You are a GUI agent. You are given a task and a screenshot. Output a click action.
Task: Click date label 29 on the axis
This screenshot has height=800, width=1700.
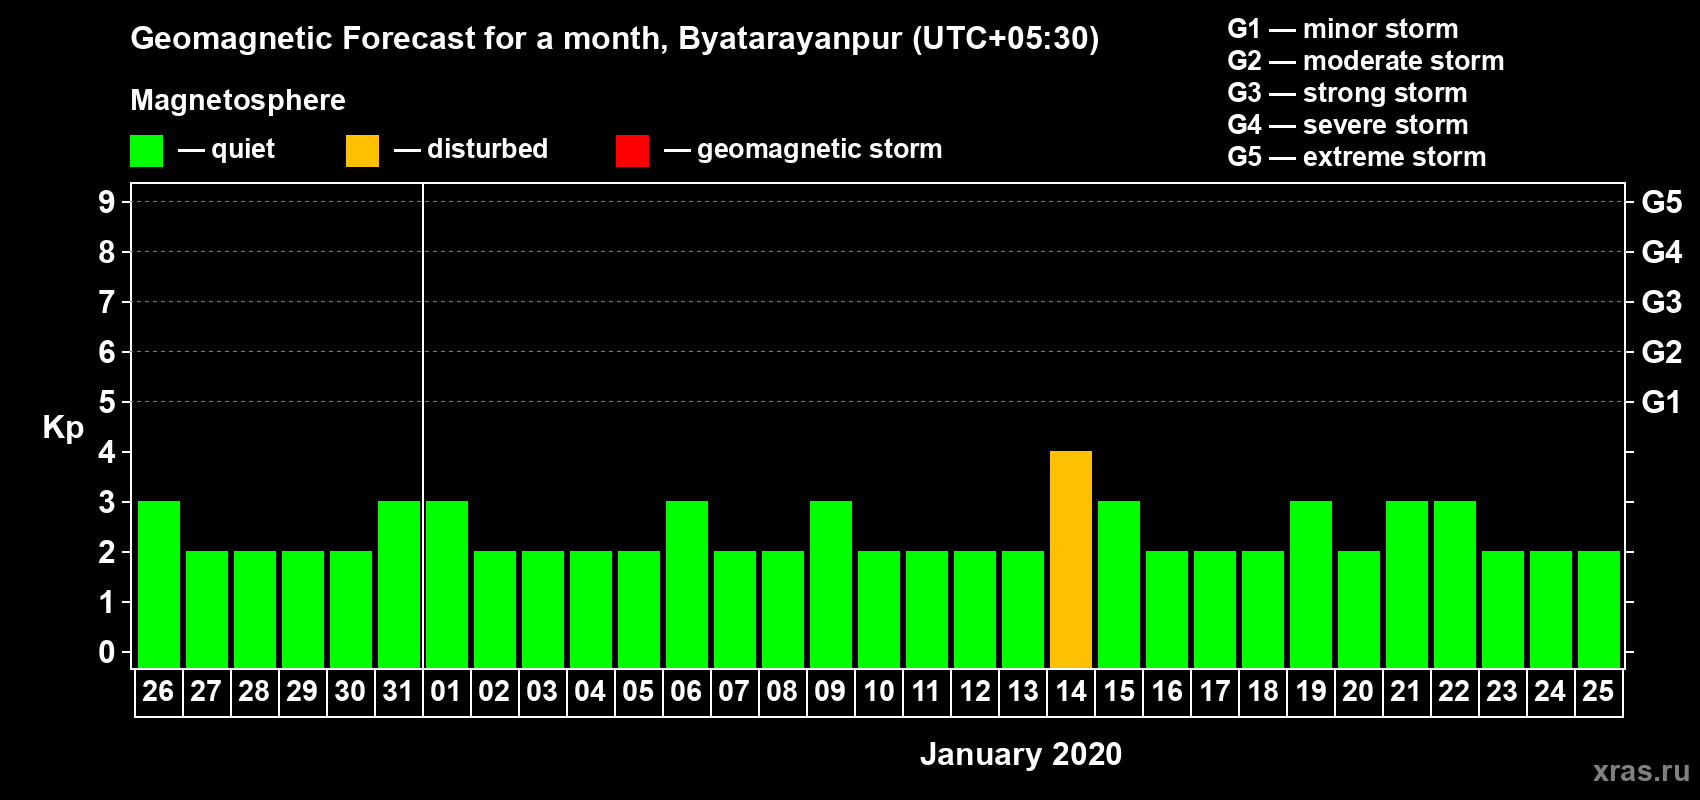click(x=302, y=691)
